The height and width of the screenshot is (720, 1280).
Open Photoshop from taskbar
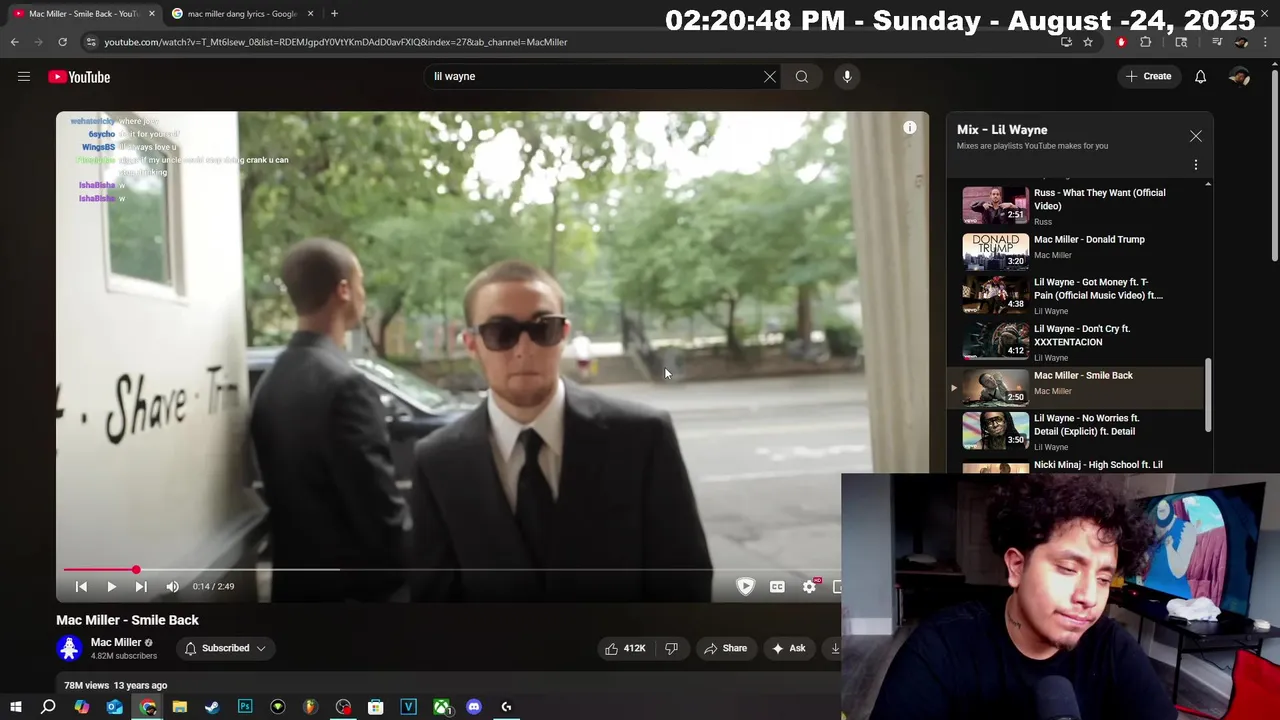coord(245,707)
